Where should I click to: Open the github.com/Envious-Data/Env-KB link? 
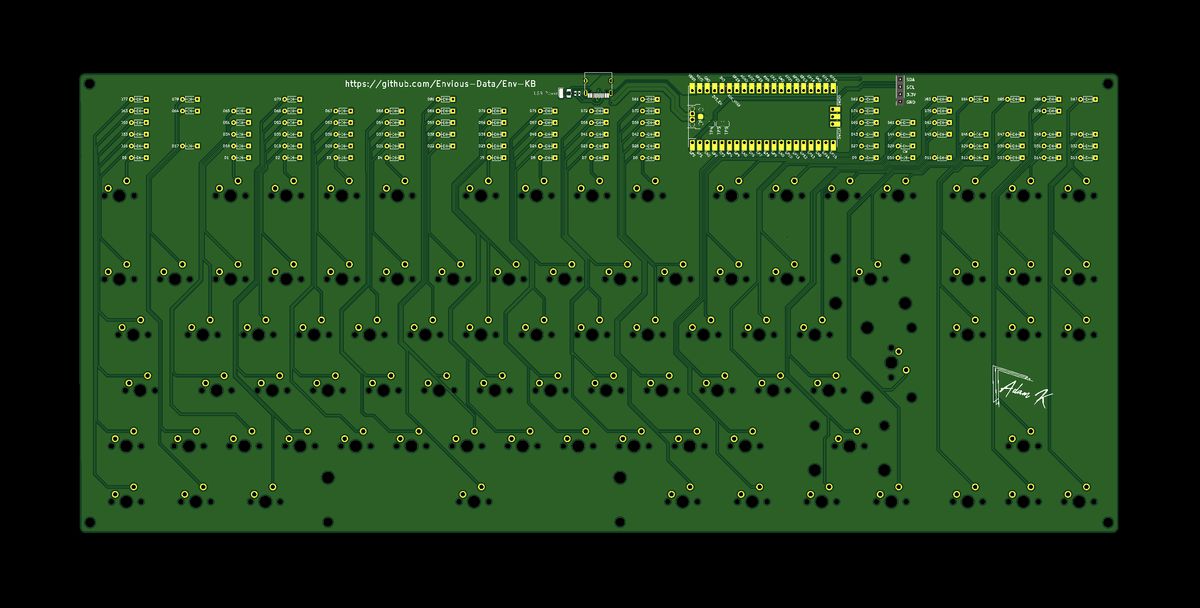click(440, 84)
